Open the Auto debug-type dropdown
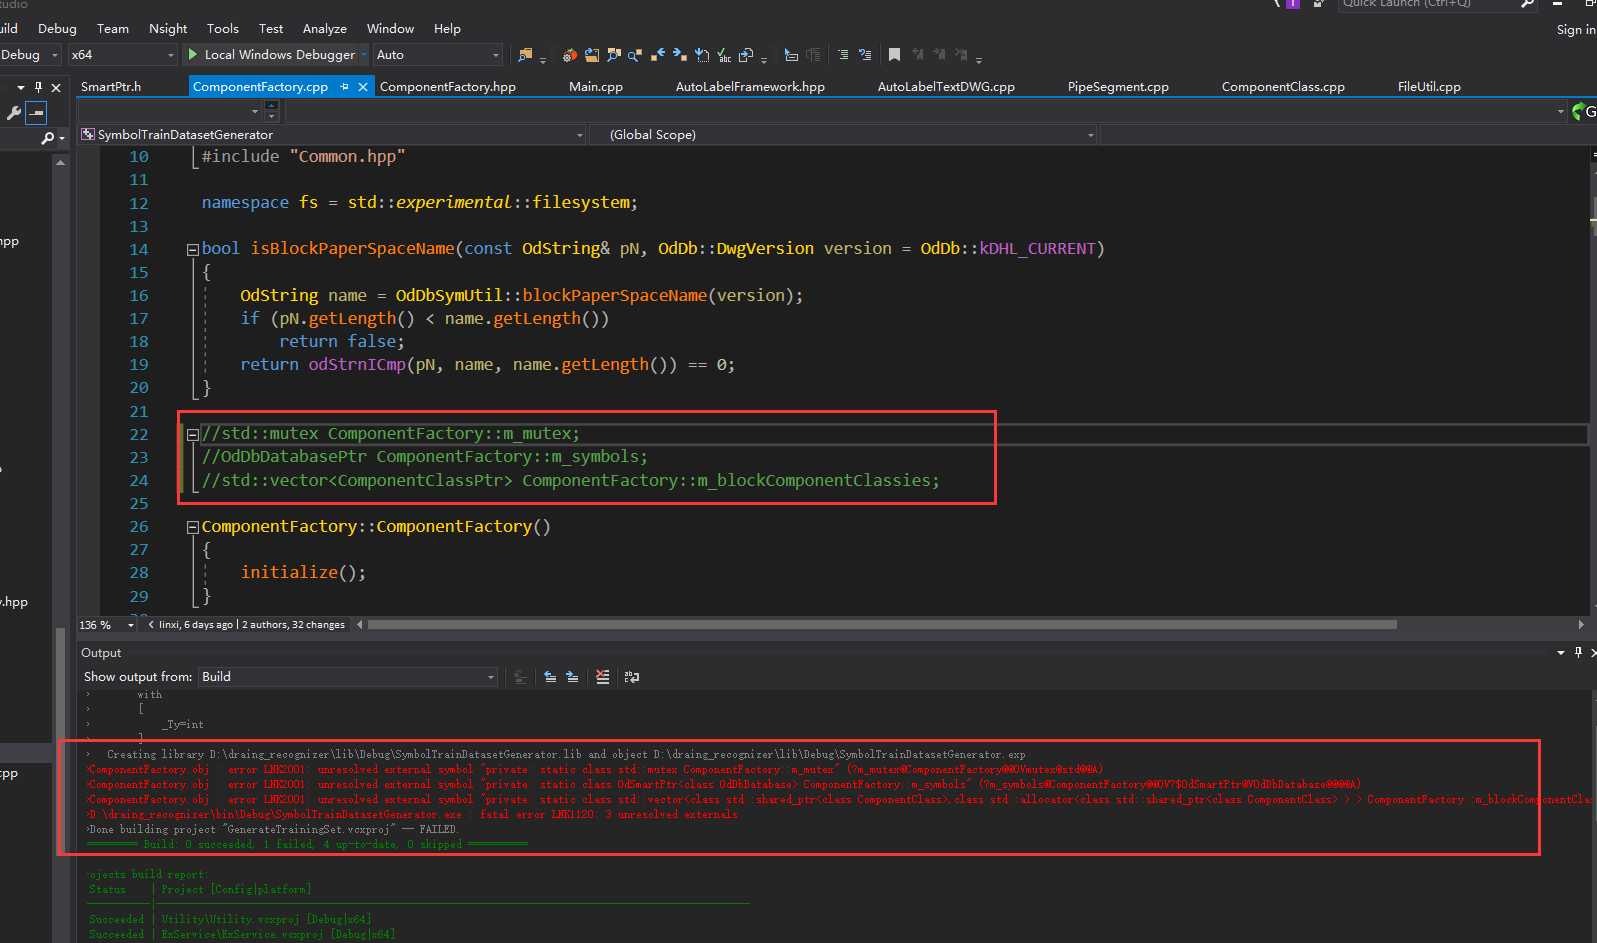1597x943 pixels. click(x=437, y=55)
